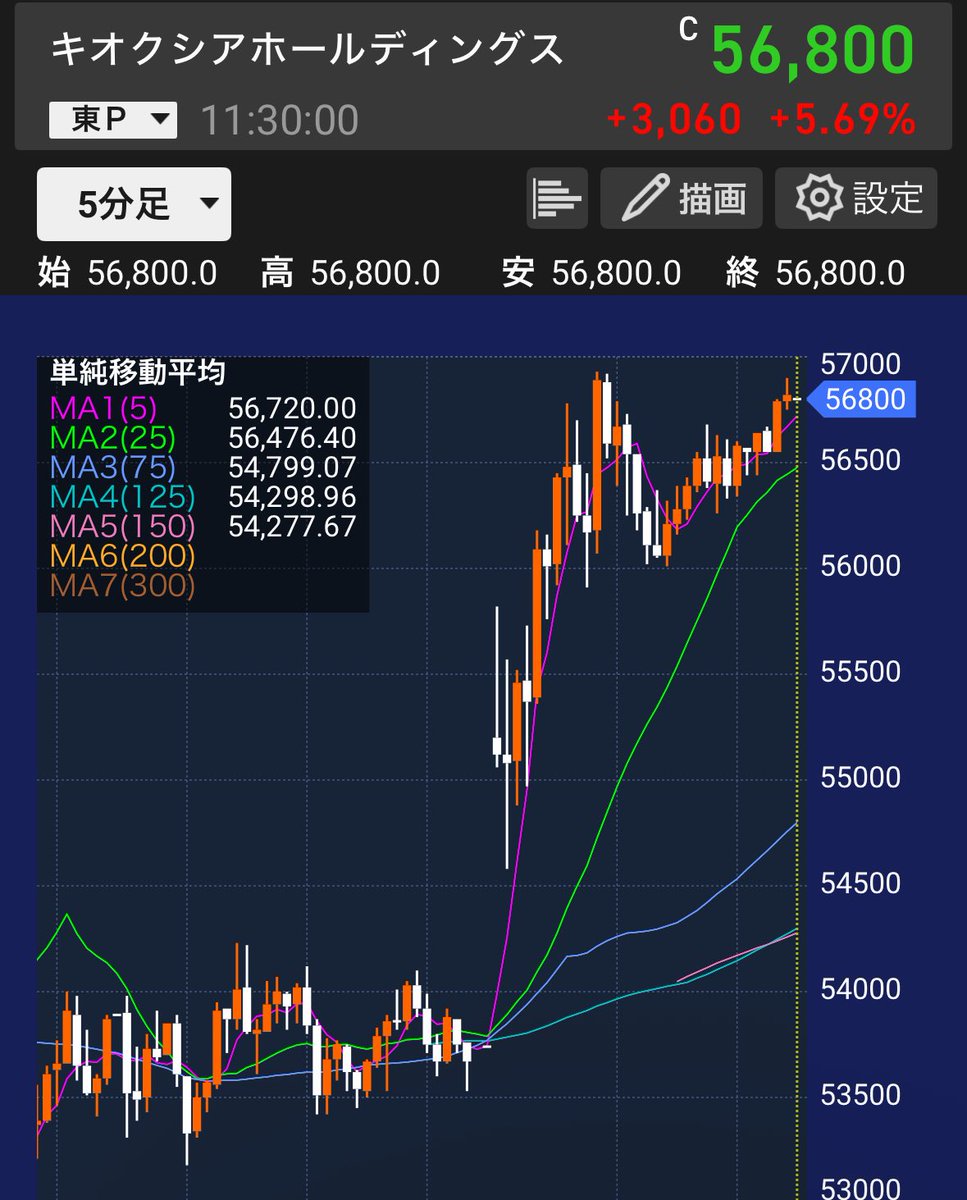Open the 東P market selector dropdown
This screenshot has width=967, height=1200.
tap(113, 121)
